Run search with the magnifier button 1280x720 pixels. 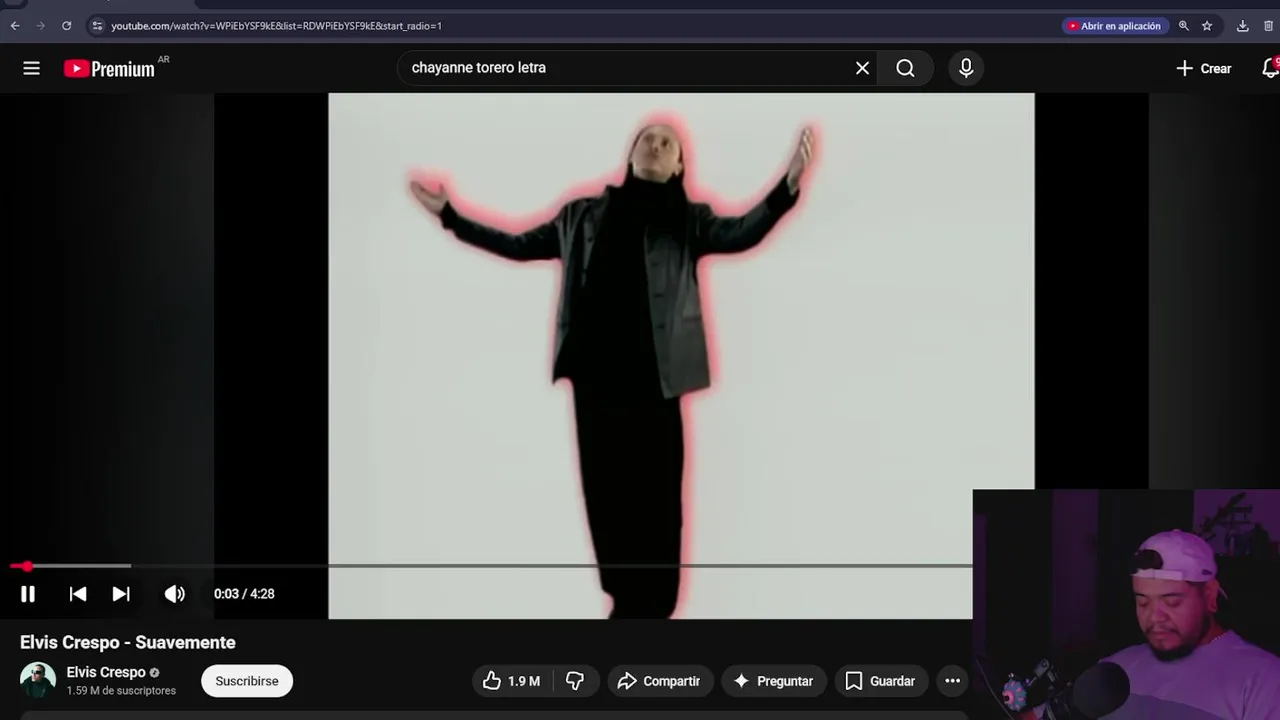coord(905,68)
